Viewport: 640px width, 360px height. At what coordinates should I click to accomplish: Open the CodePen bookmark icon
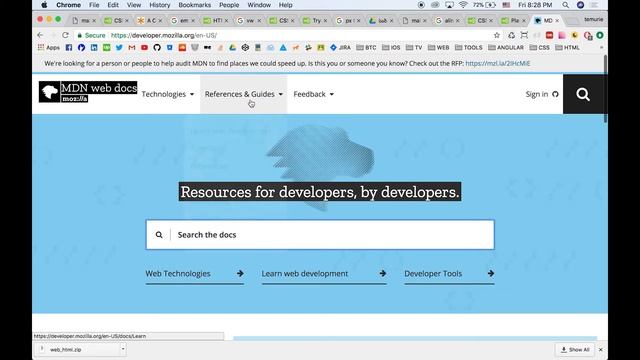(x=245, y=48)
